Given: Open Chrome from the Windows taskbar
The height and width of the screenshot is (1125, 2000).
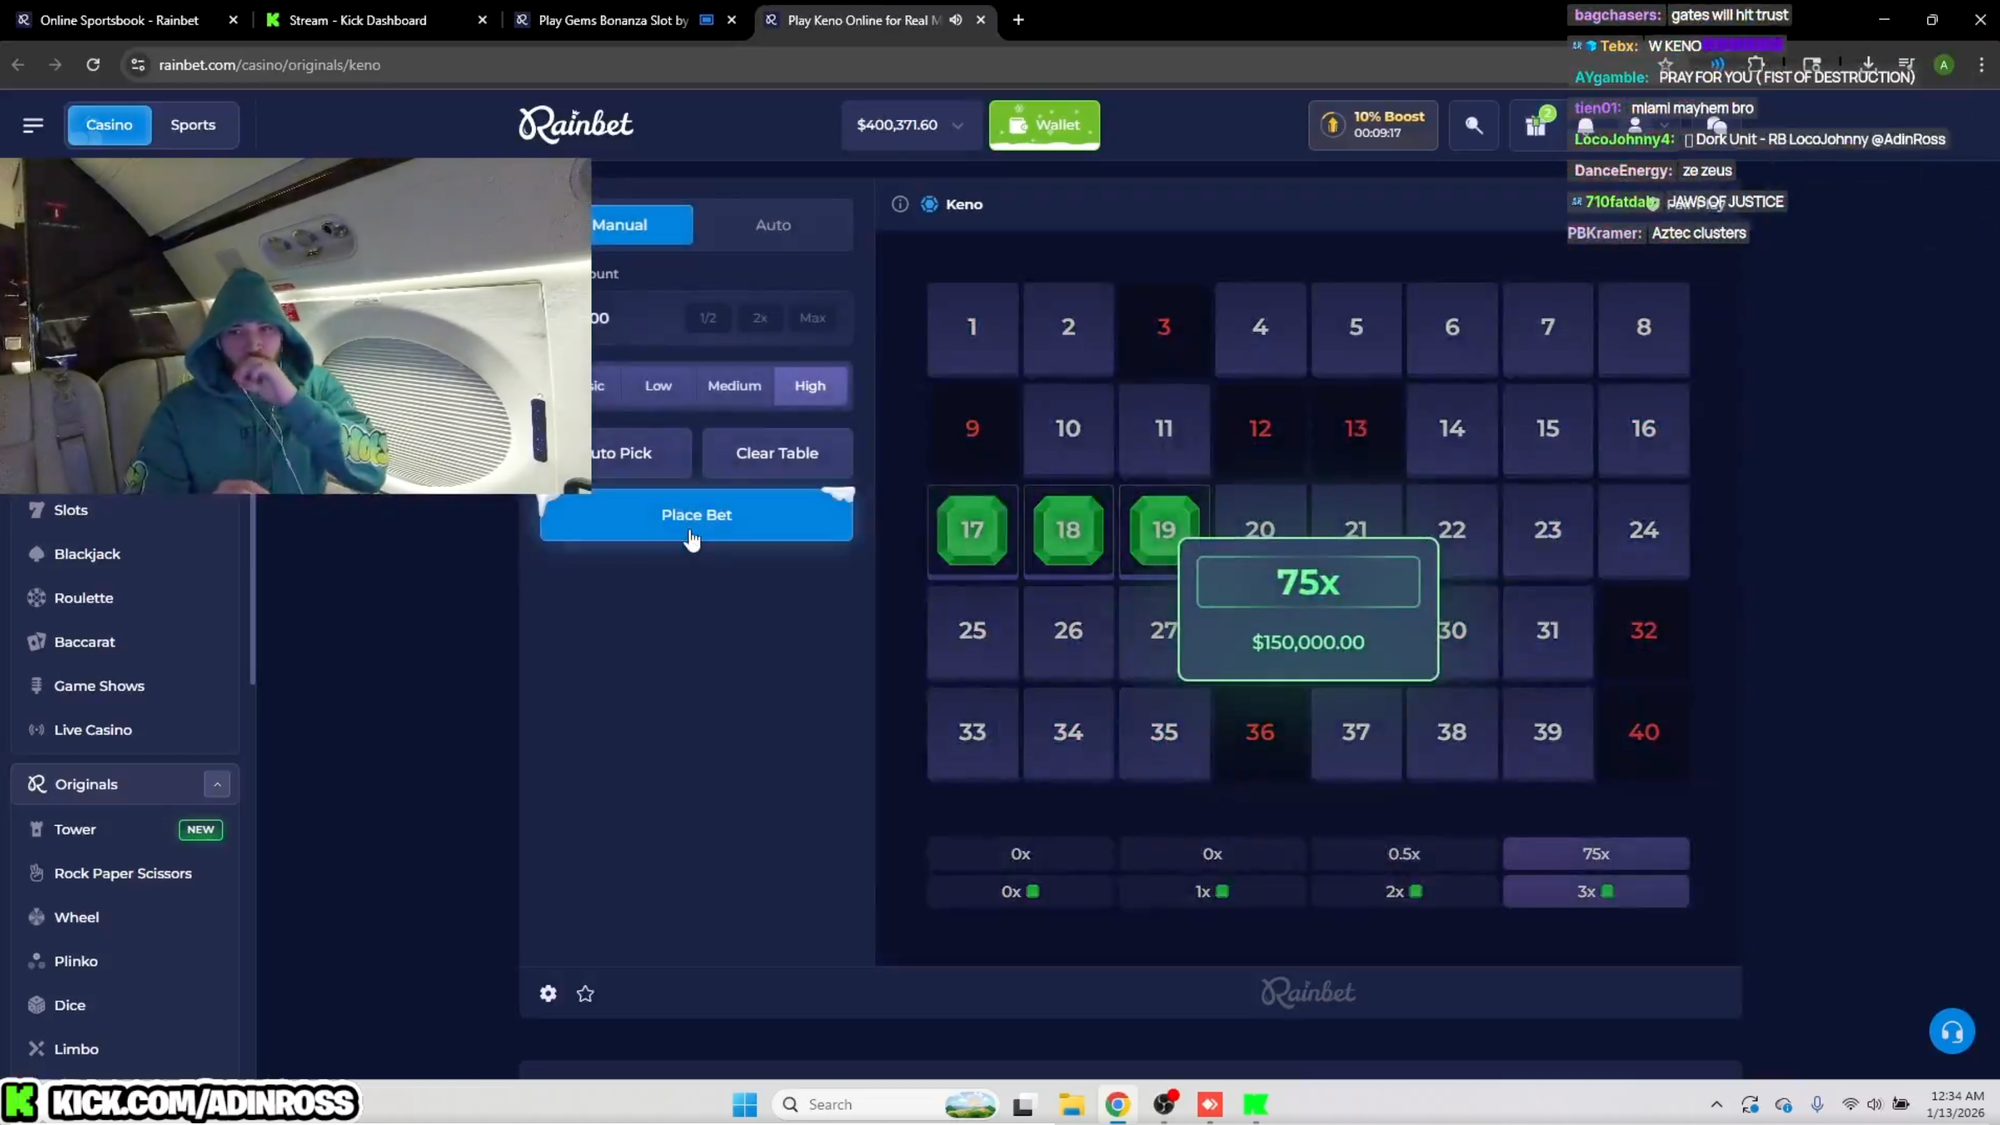Looking at the screenshot, I should point(1117,1104).
